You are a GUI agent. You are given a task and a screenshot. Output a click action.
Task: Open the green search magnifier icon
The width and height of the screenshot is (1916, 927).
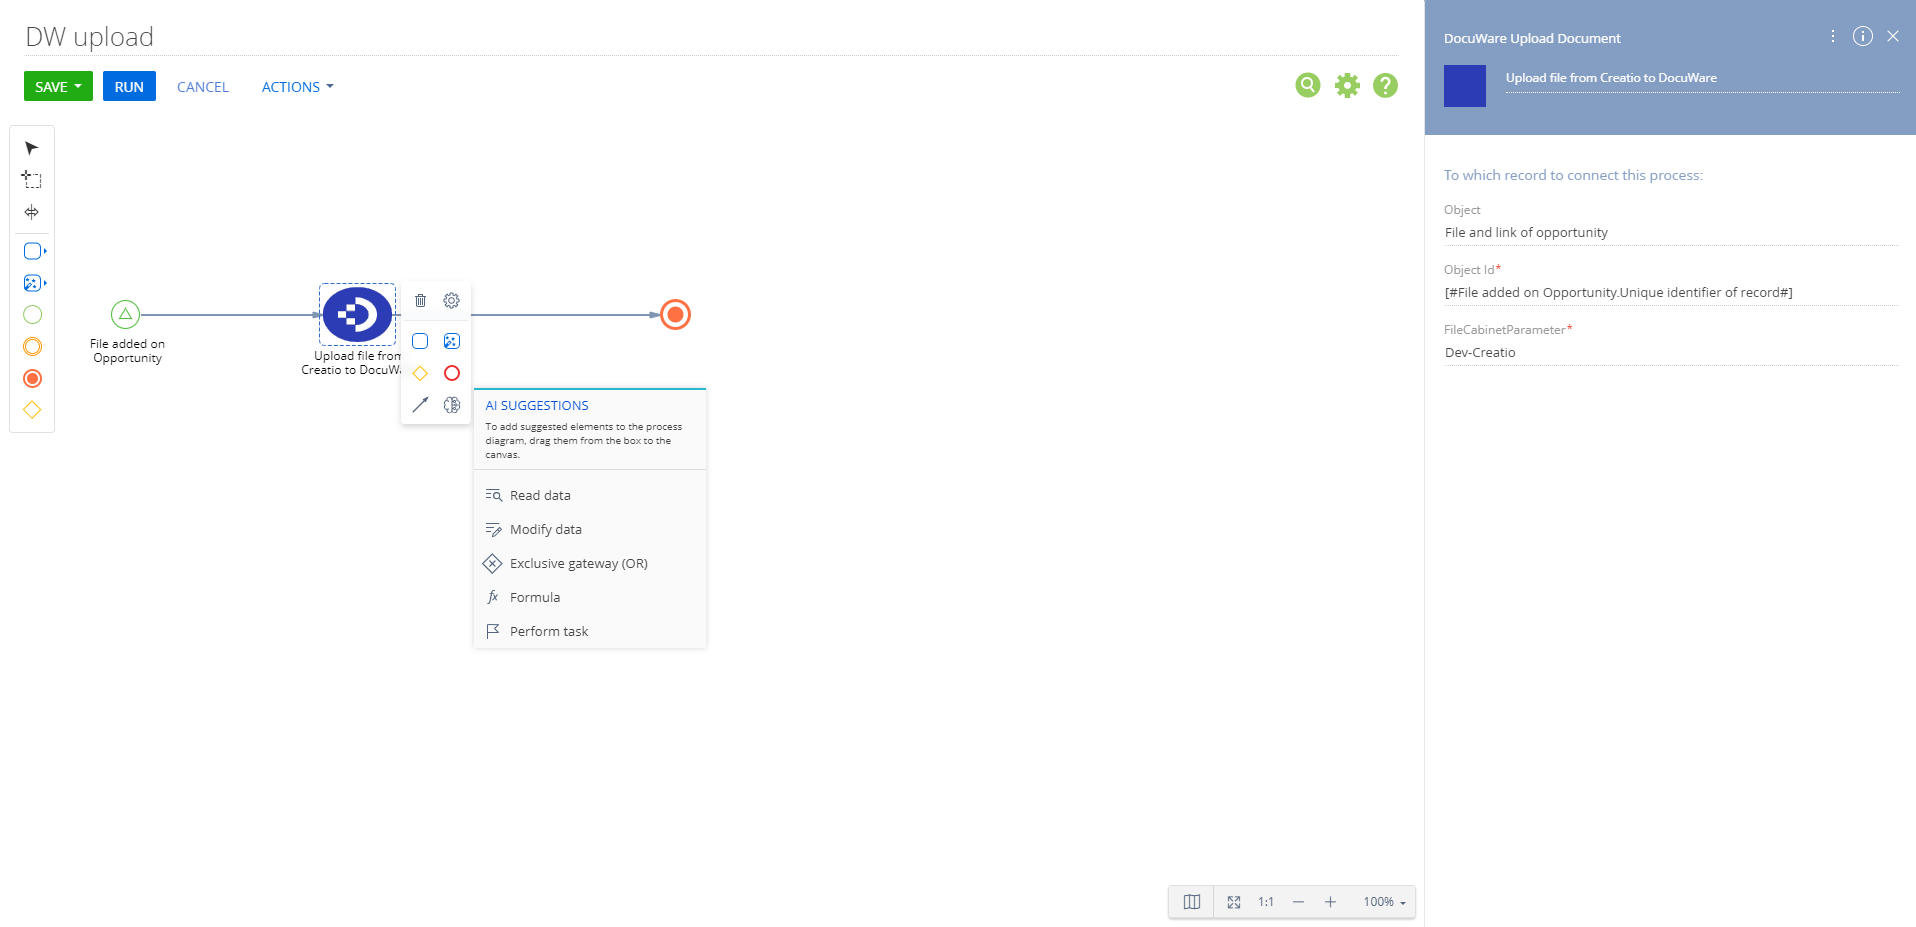pyautogui.click(x=1307, y=86)
